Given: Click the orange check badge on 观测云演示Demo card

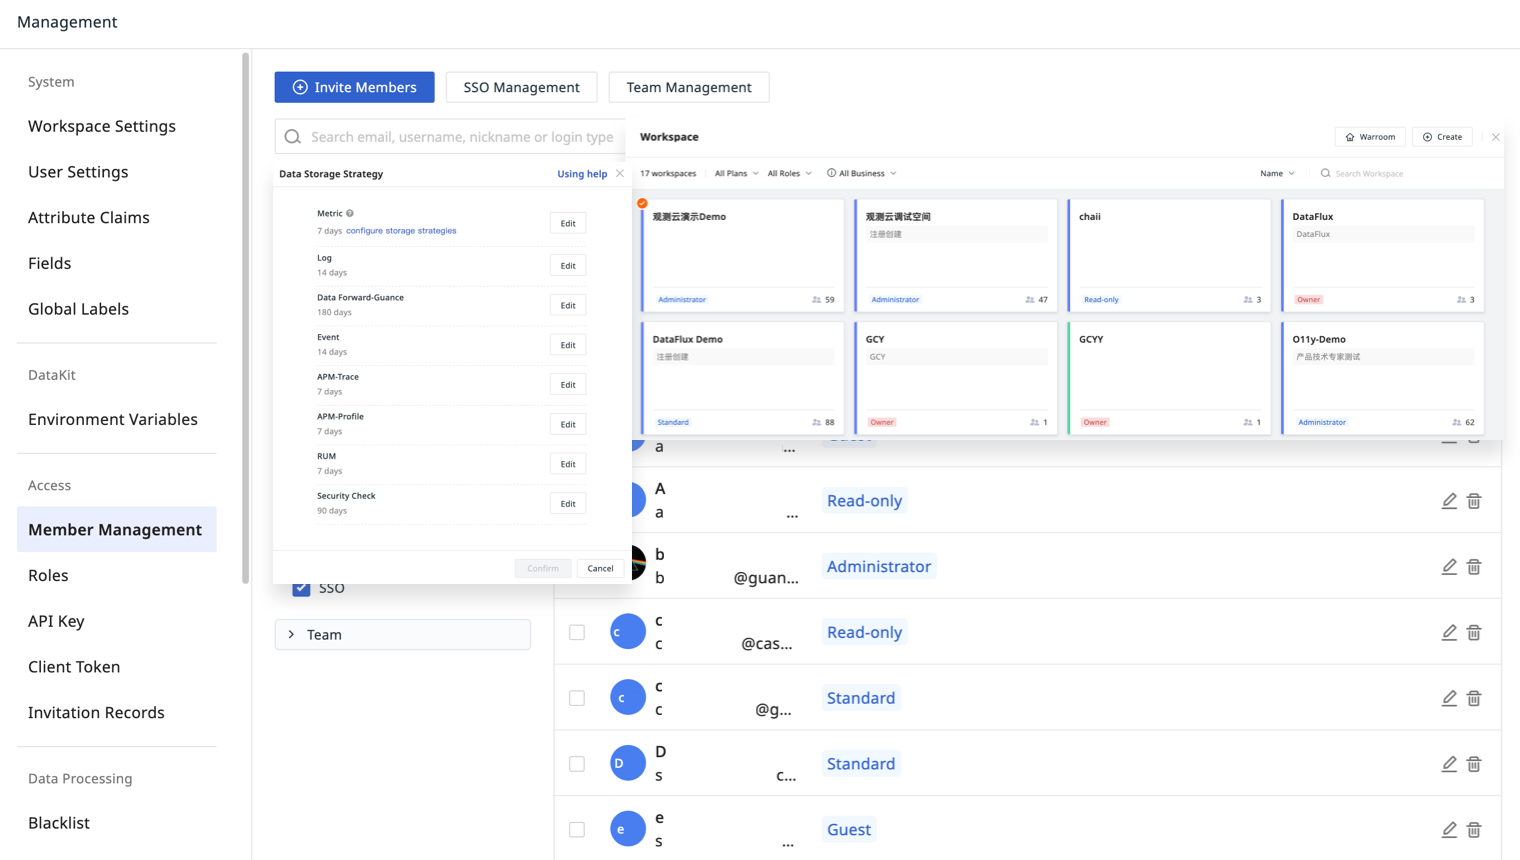Looking at the screenshot, I should pos(642,203).
